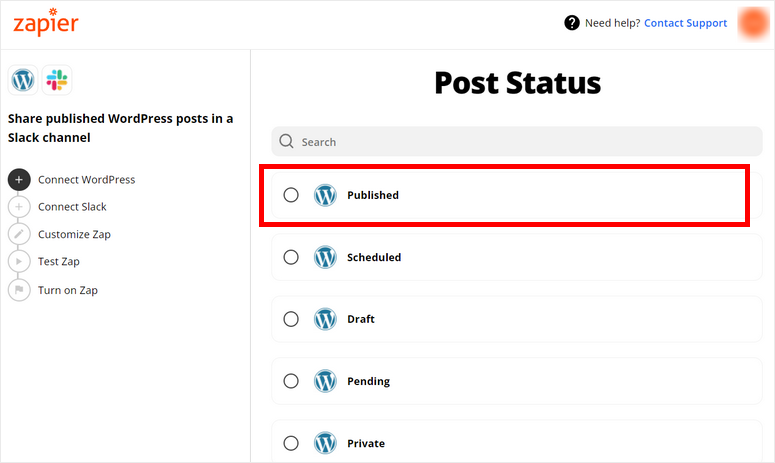The image size is (775, 463).
Task: Click WordPress icon in Published row
Action: [x=325, y=195]
